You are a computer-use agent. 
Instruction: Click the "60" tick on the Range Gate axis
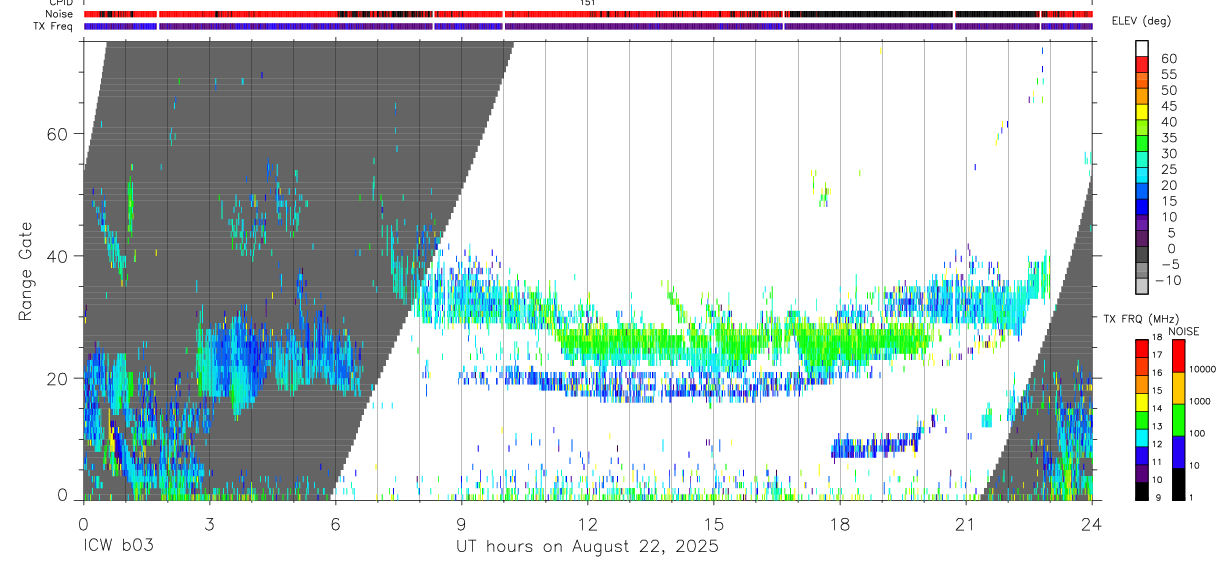coord(59,134)
